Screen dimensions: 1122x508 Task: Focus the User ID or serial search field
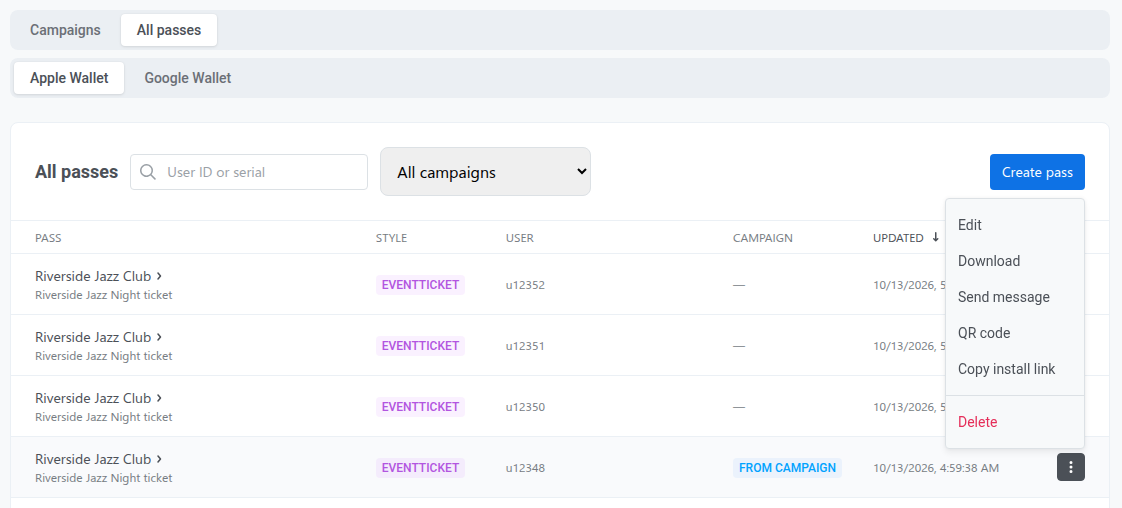click(x=249, y=172)
